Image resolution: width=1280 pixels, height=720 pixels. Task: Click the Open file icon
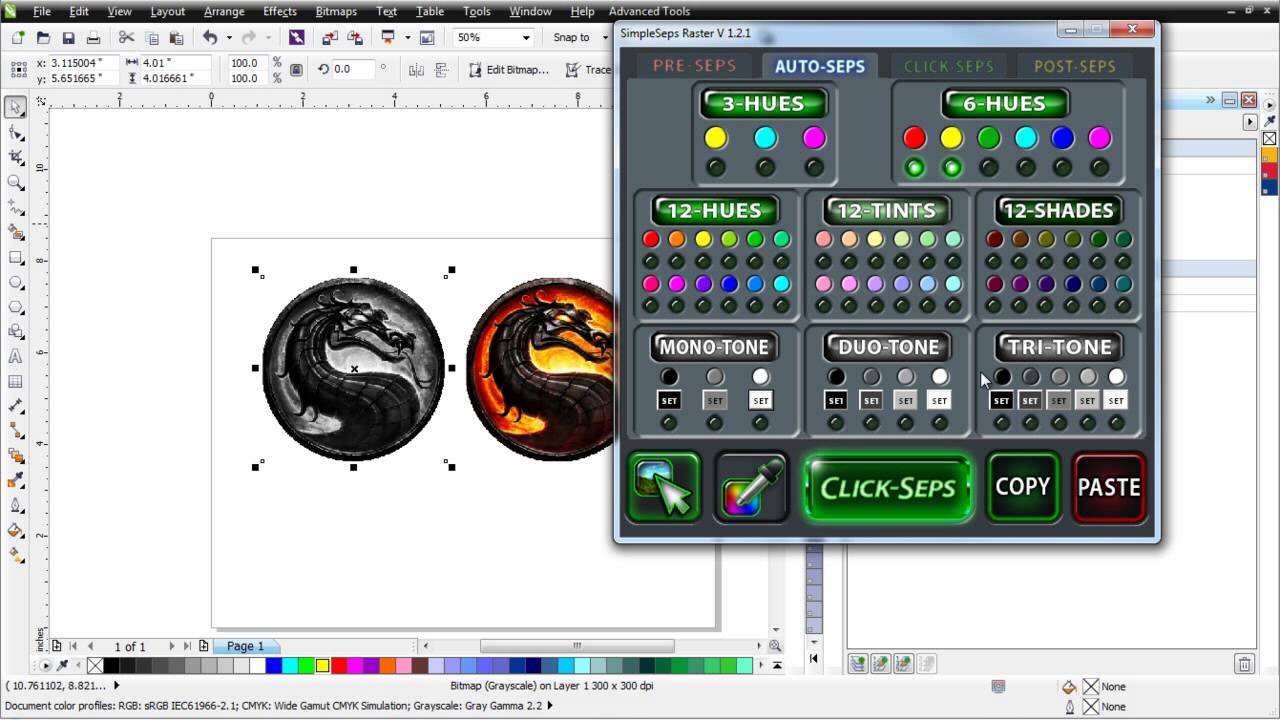[43, 38]
